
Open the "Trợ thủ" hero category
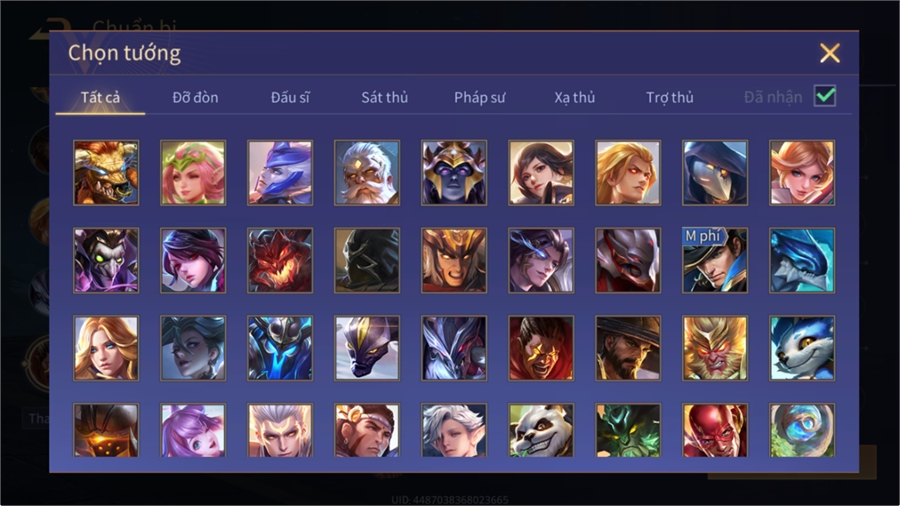[x=670, y=98]
